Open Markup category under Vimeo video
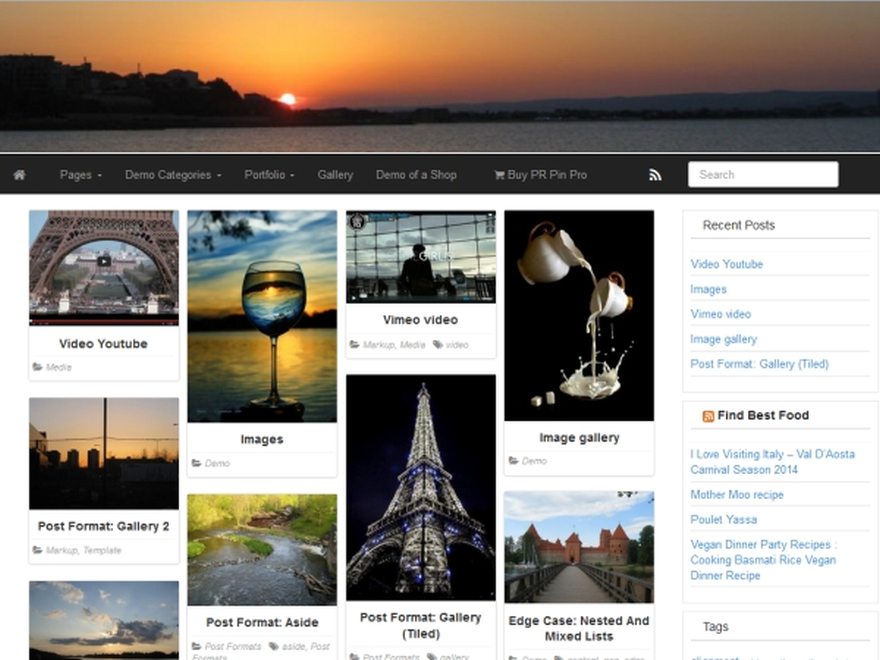 [379, 345]
